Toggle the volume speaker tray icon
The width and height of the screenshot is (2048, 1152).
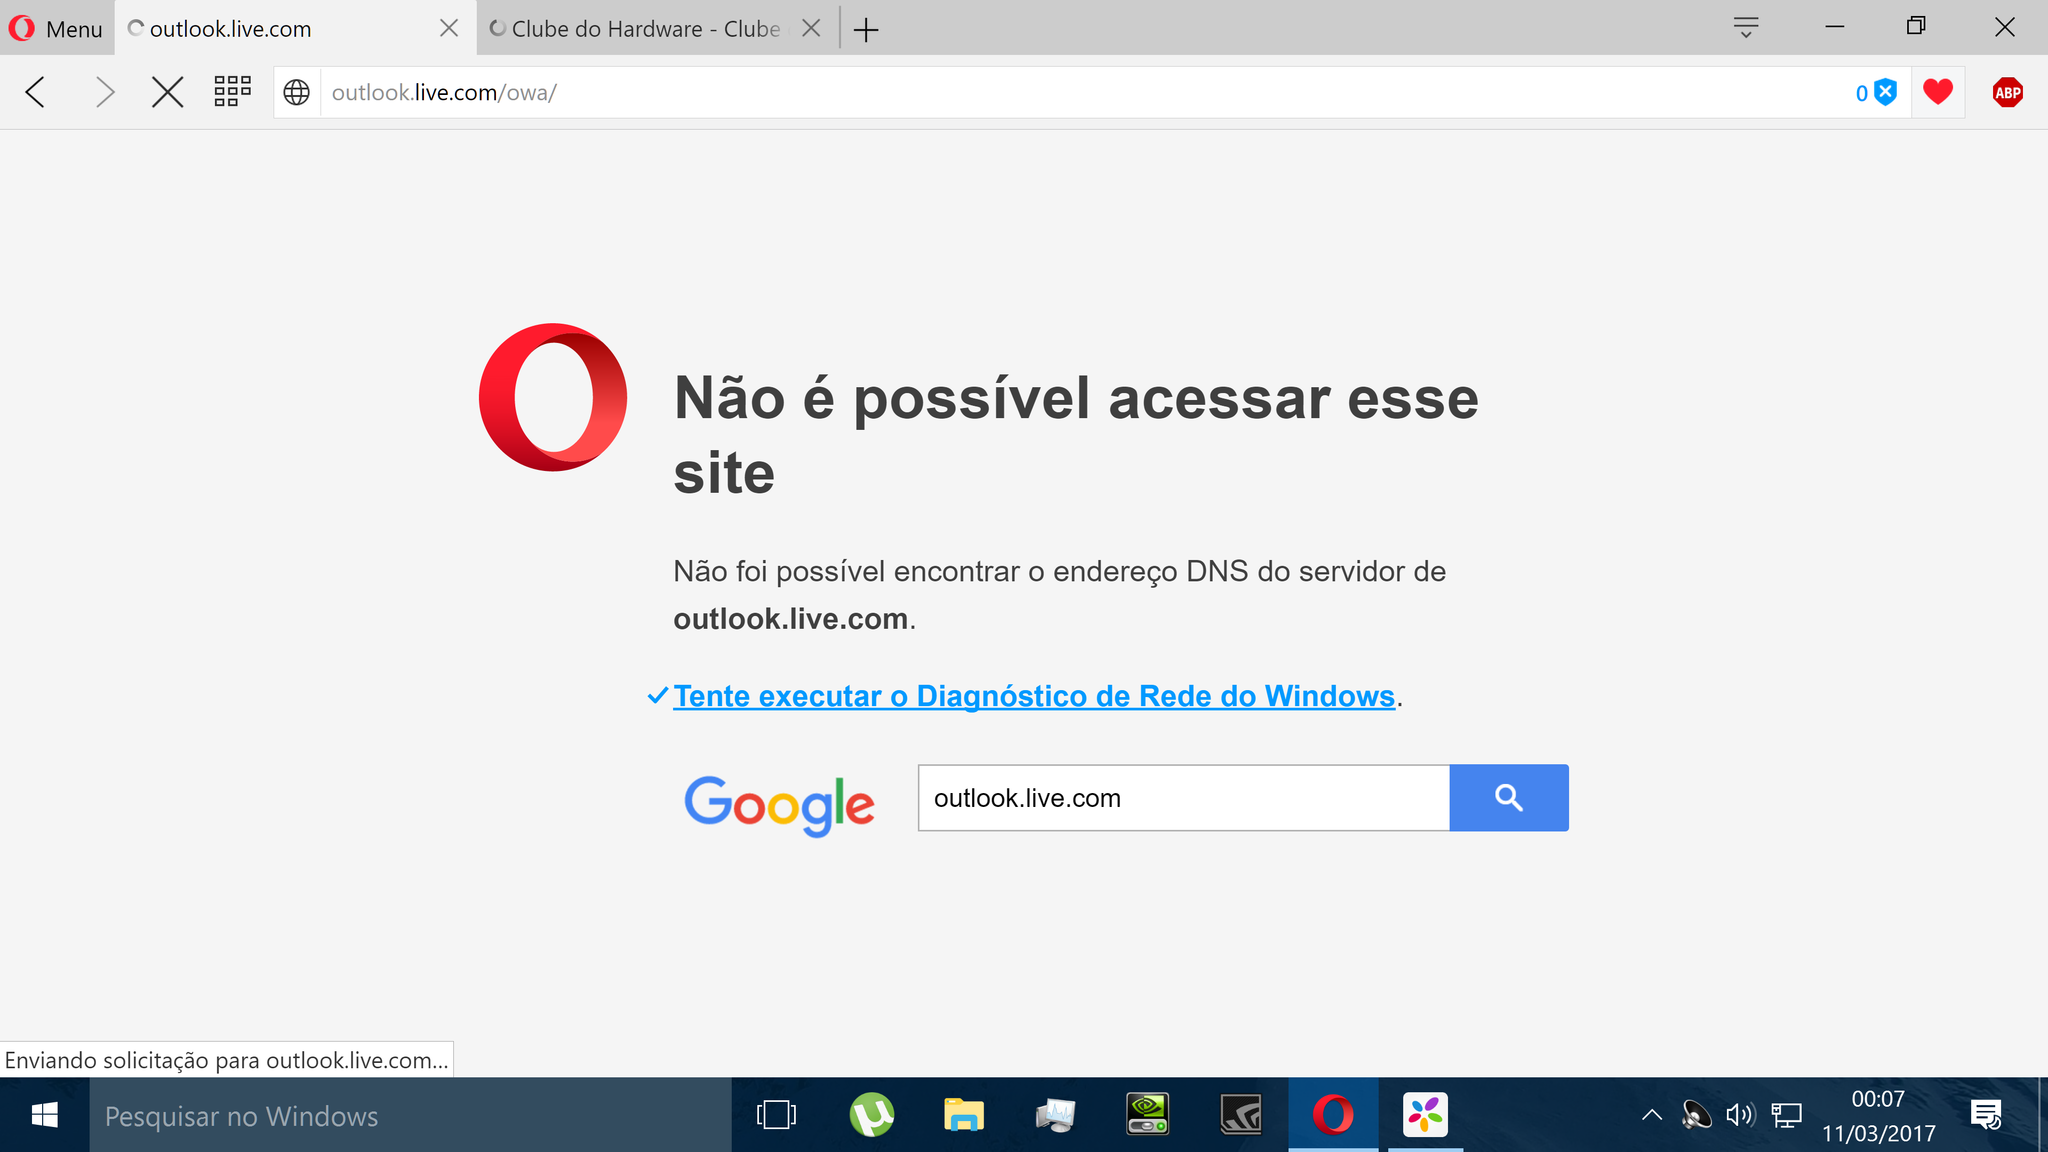point(1740,1114)
